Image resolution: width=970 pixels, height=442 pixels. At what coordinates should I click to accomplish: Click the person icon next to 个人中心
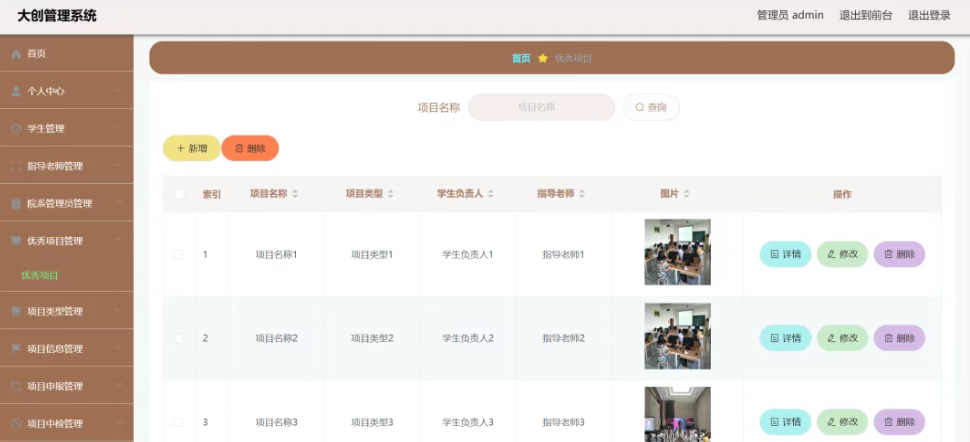coord(16,92)
